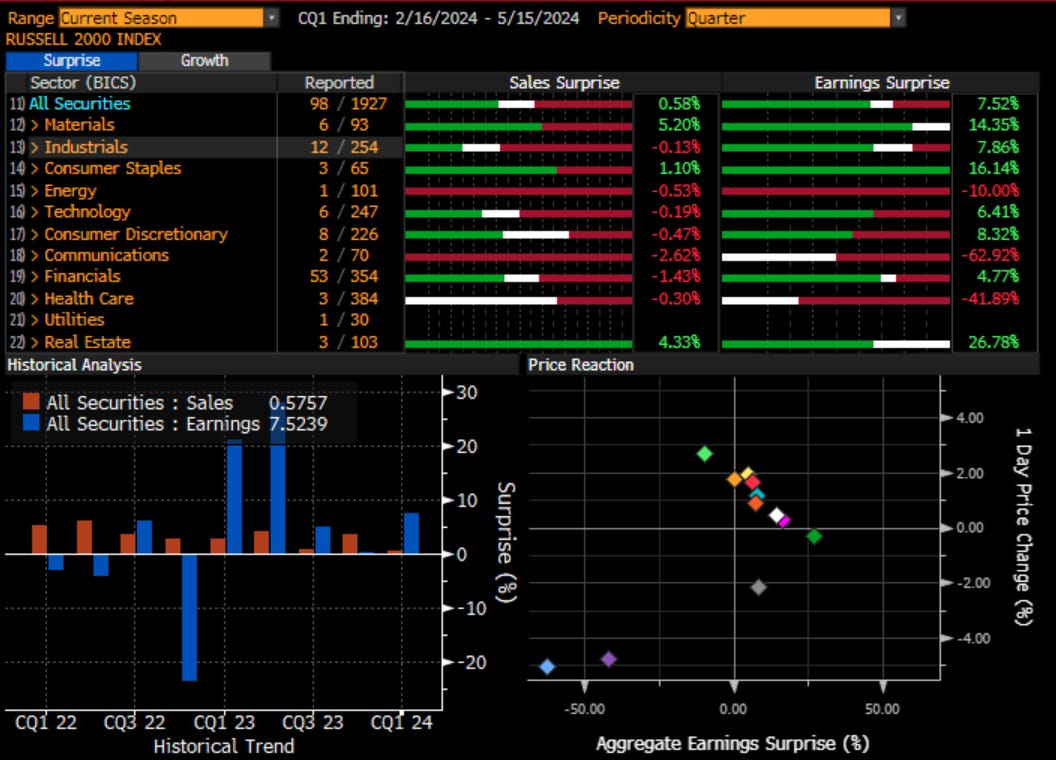Select the white diamond marker
This screenshot has height=760, width=1056.
[776, 515]
